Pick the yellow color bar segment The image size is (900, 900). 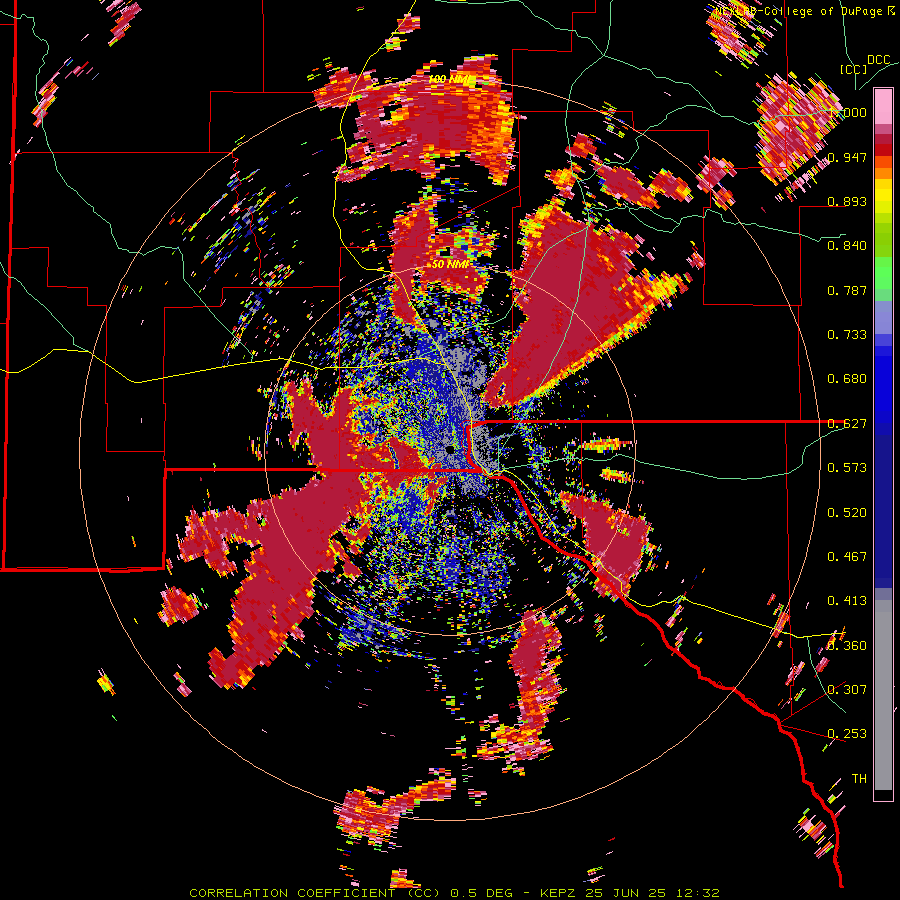(883, 196)
